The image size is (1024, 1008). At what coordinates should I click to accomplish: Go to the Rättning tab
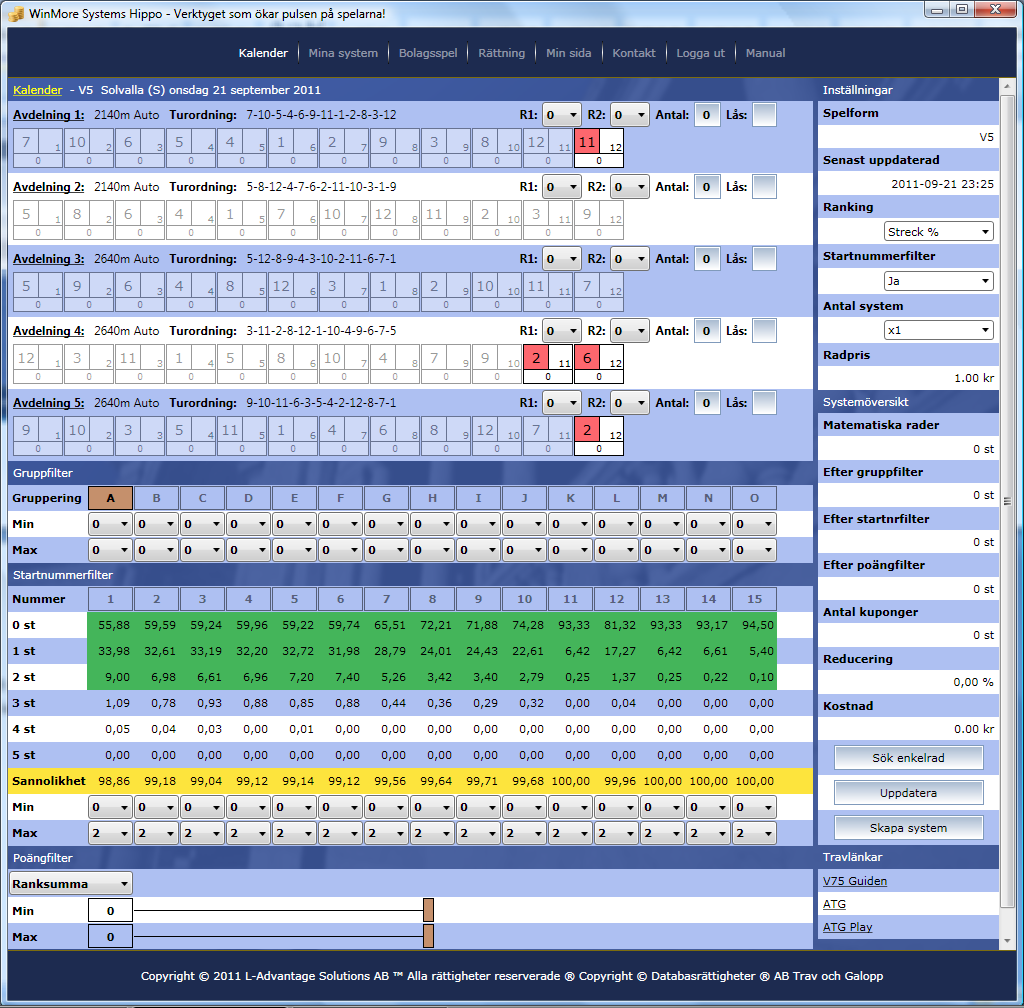tap(502, 53)
